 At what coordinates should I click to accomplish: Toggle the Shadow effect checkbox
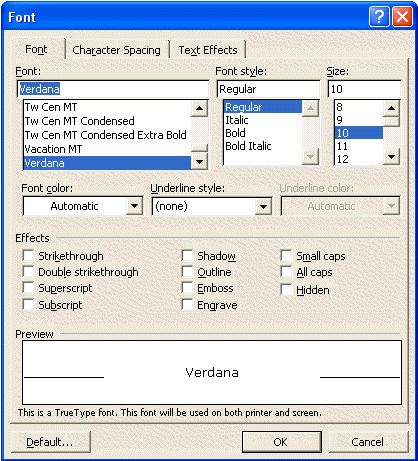click(187, 256)
